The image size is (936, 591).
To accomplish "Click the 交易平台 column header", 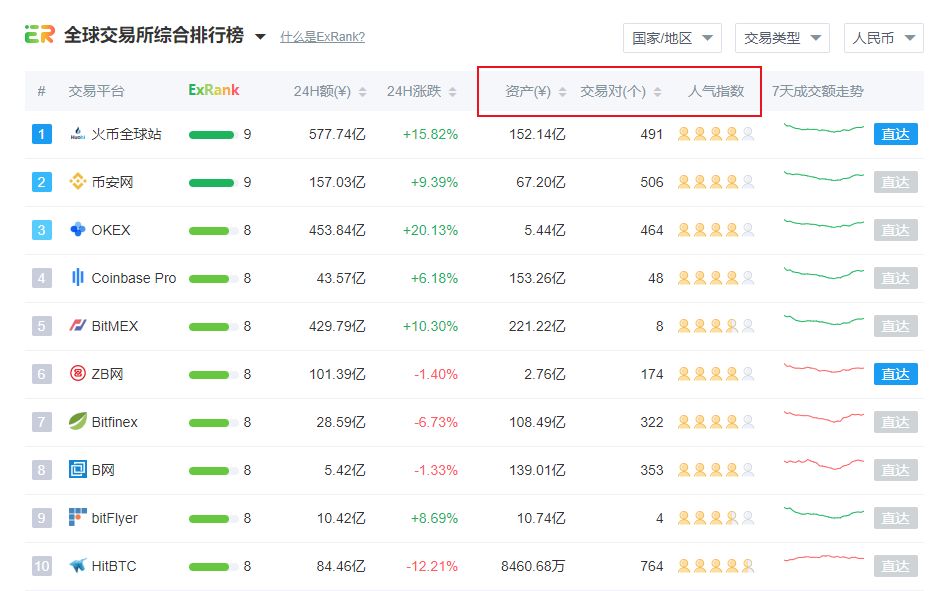I will [96, 91].
